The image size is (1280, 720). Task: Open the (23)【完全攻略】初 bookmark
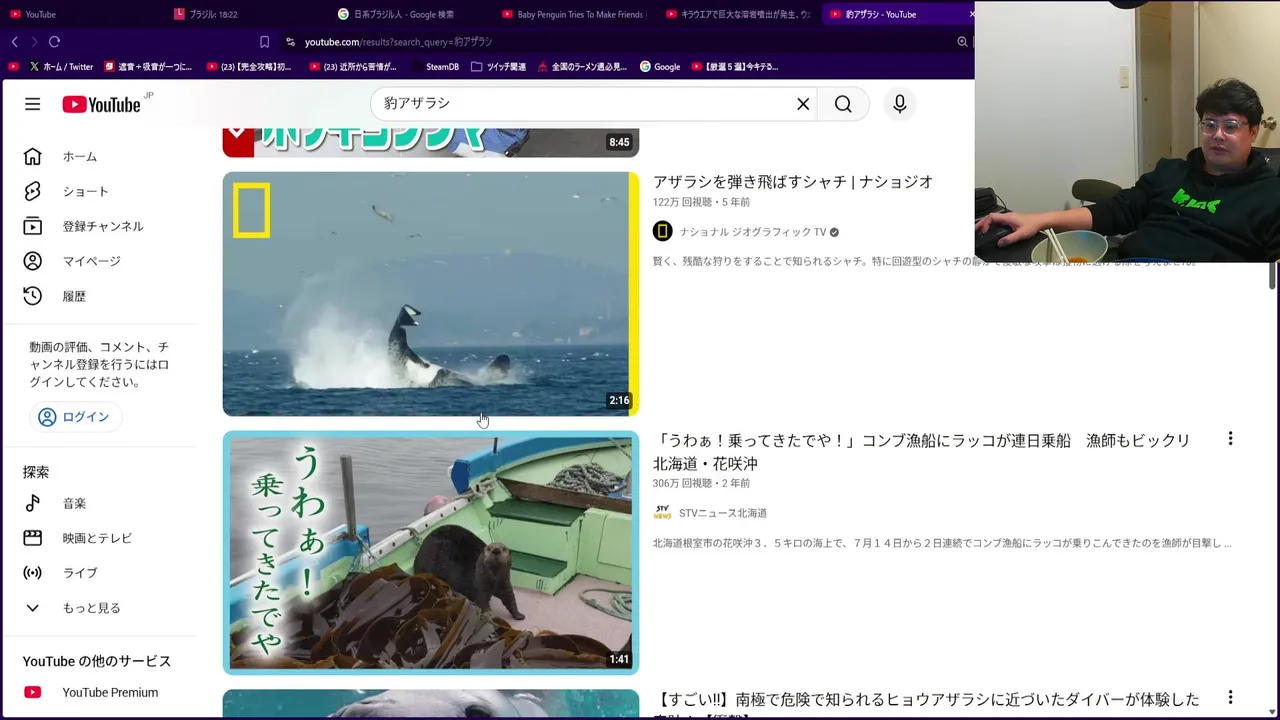point(249,67)
